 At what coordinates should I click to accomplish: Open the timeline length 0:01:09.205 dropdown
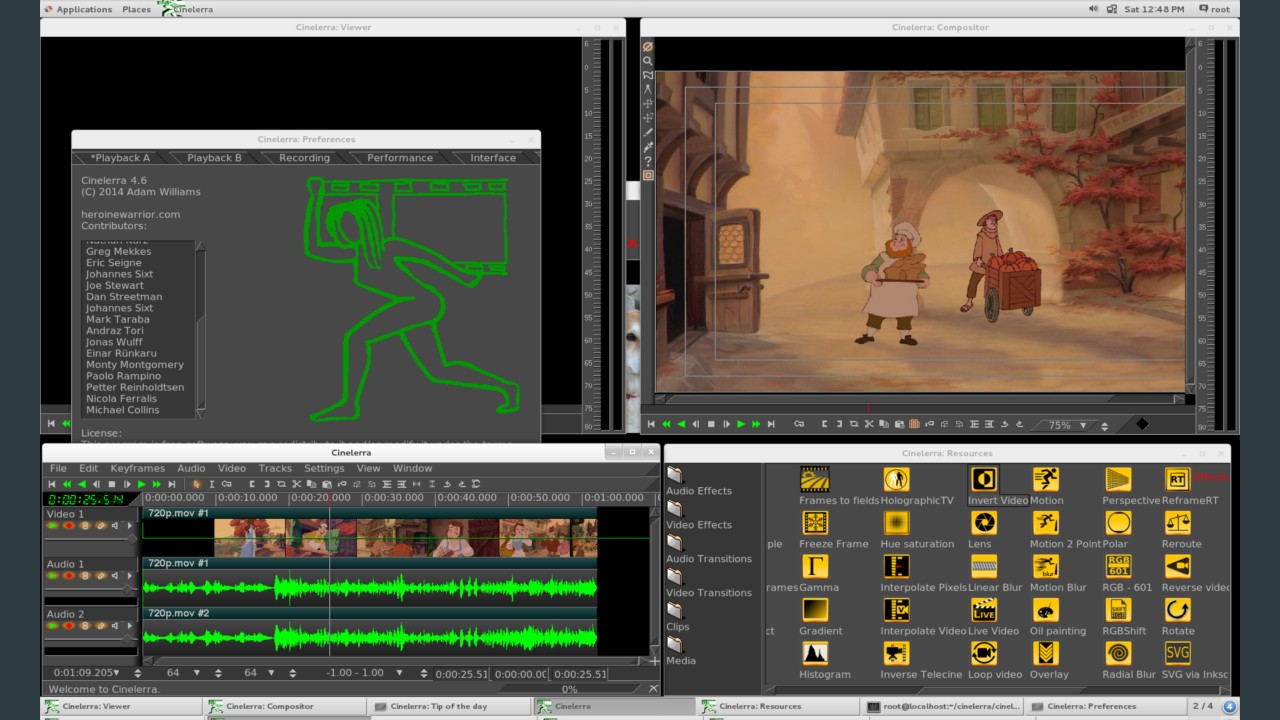click(116, 673)
